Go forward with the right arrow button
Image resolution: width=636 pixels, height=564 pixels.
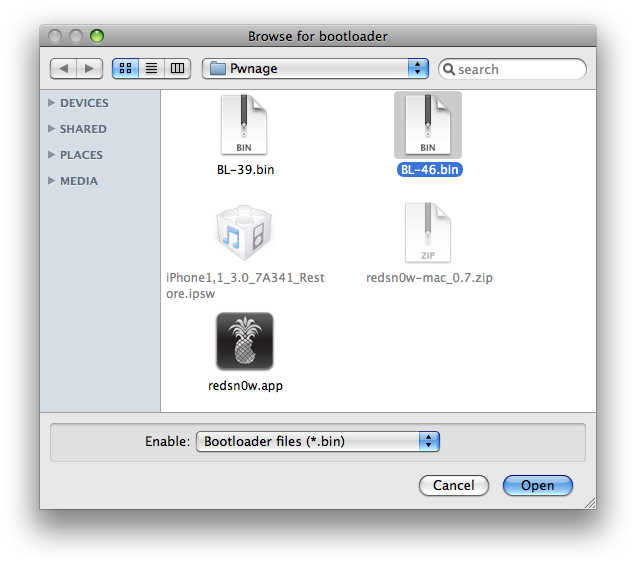click(x=90, y=68)
